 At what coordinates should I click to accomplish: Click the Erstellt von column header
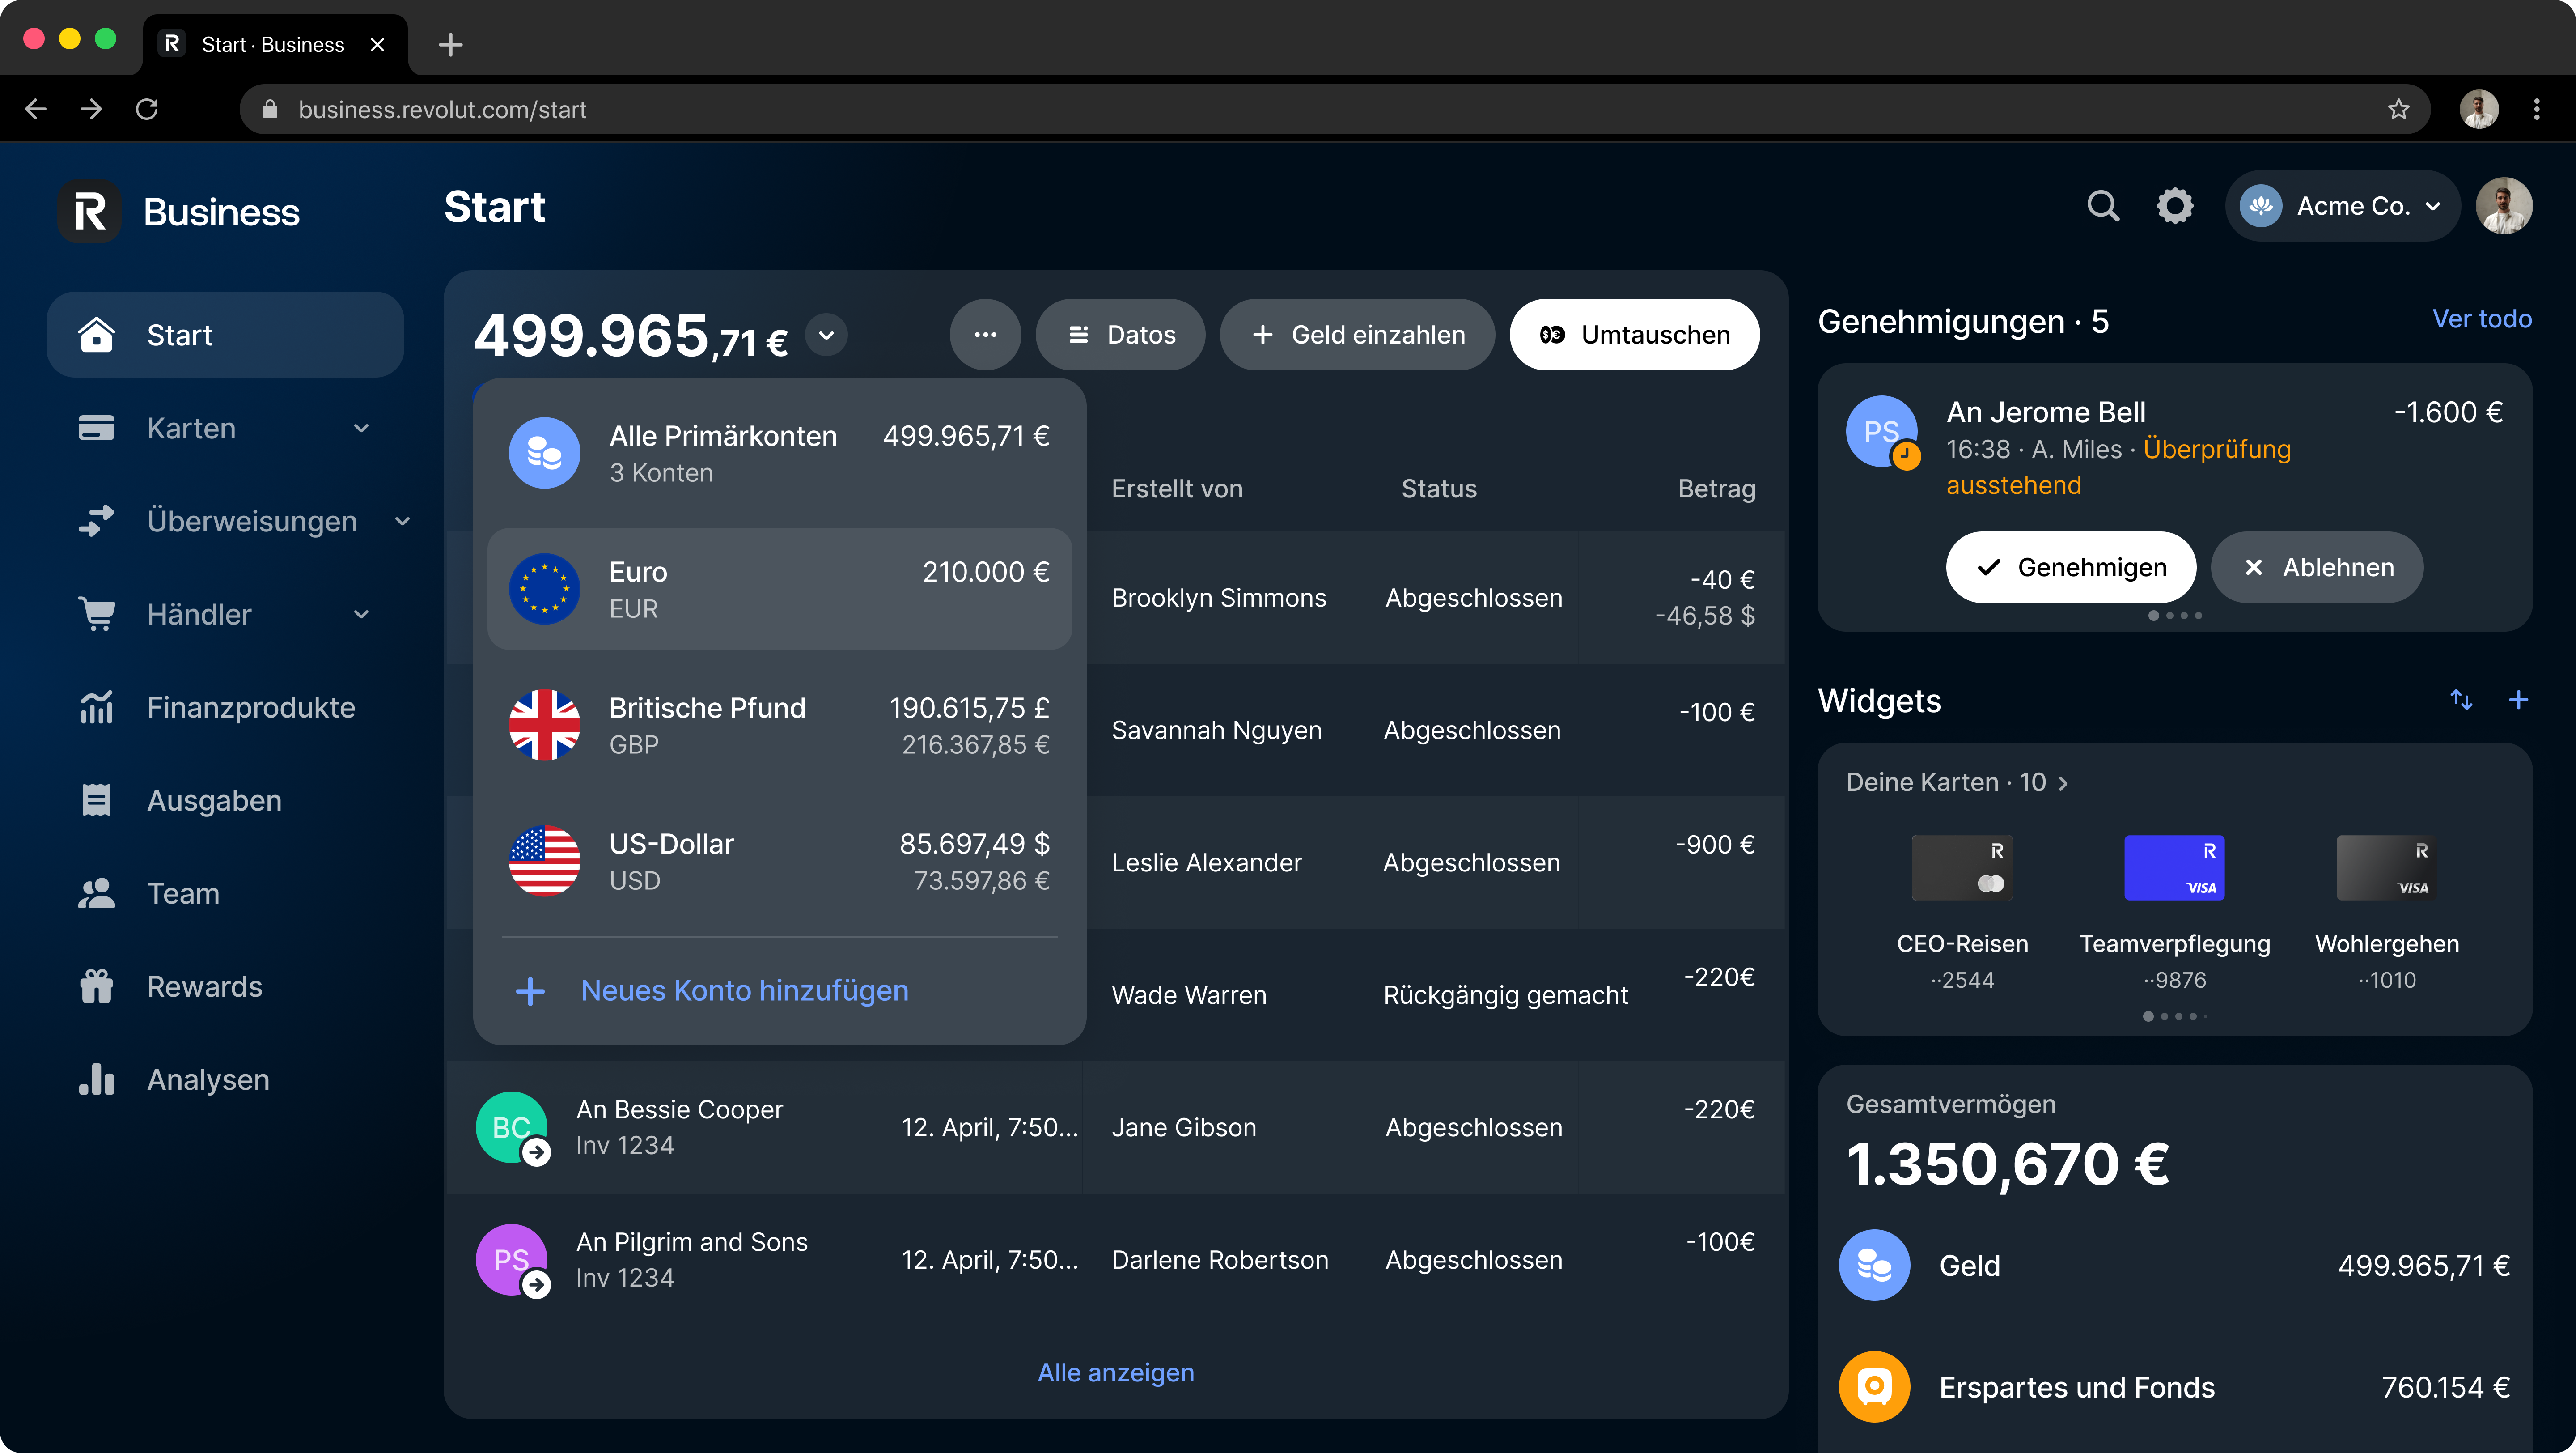(x=1176, y=489)
